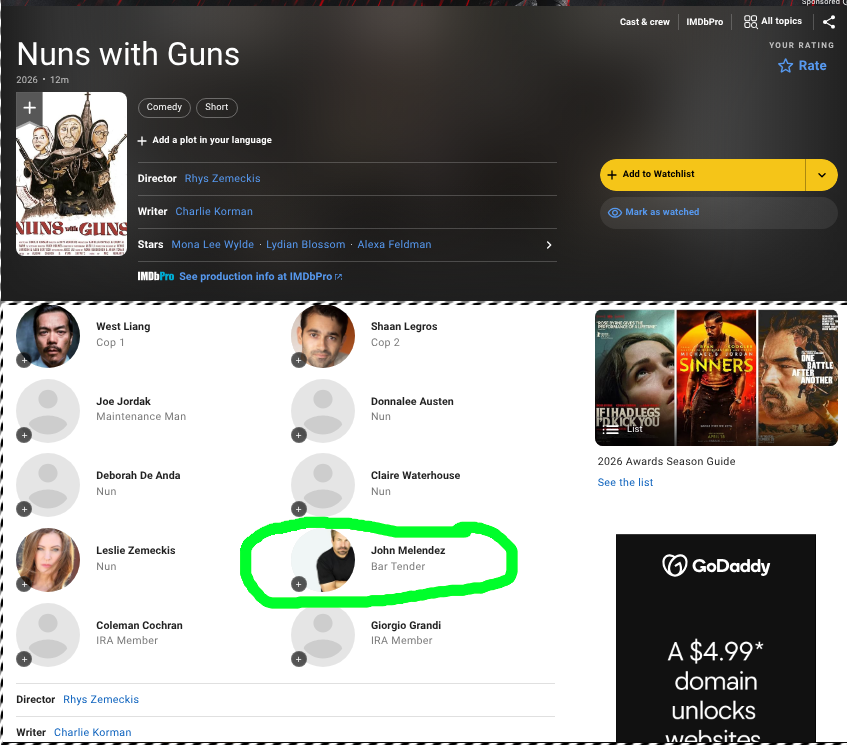The image size is (847, 745).
Task: Open Mona Lee Wylde star link
Action: point(213,245)
